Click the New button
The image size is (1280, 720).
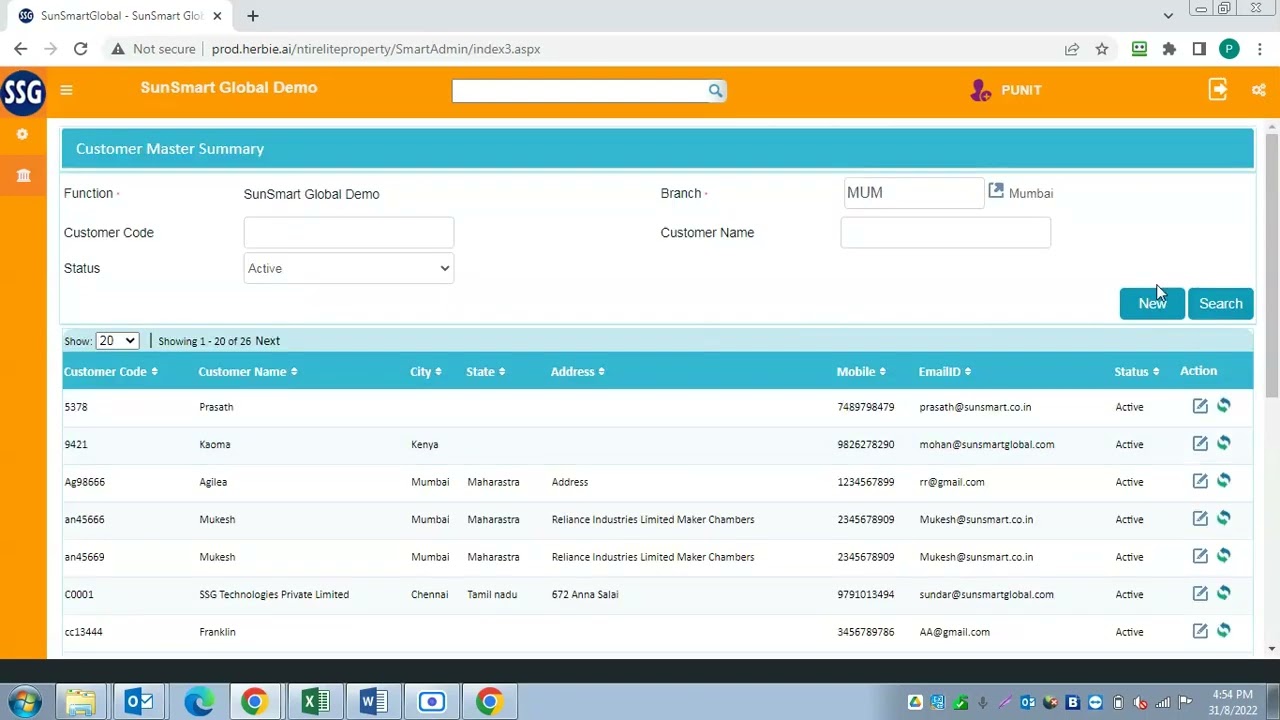point(1152,304)
